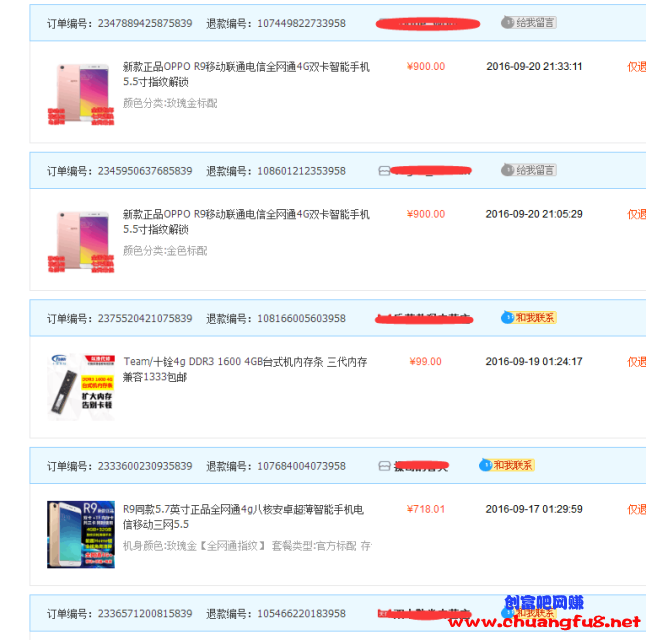Click 颜色分类:玫瑰金标配 attribute text
The height and width of the screenshot is (640, 646).
coord(170,103)
